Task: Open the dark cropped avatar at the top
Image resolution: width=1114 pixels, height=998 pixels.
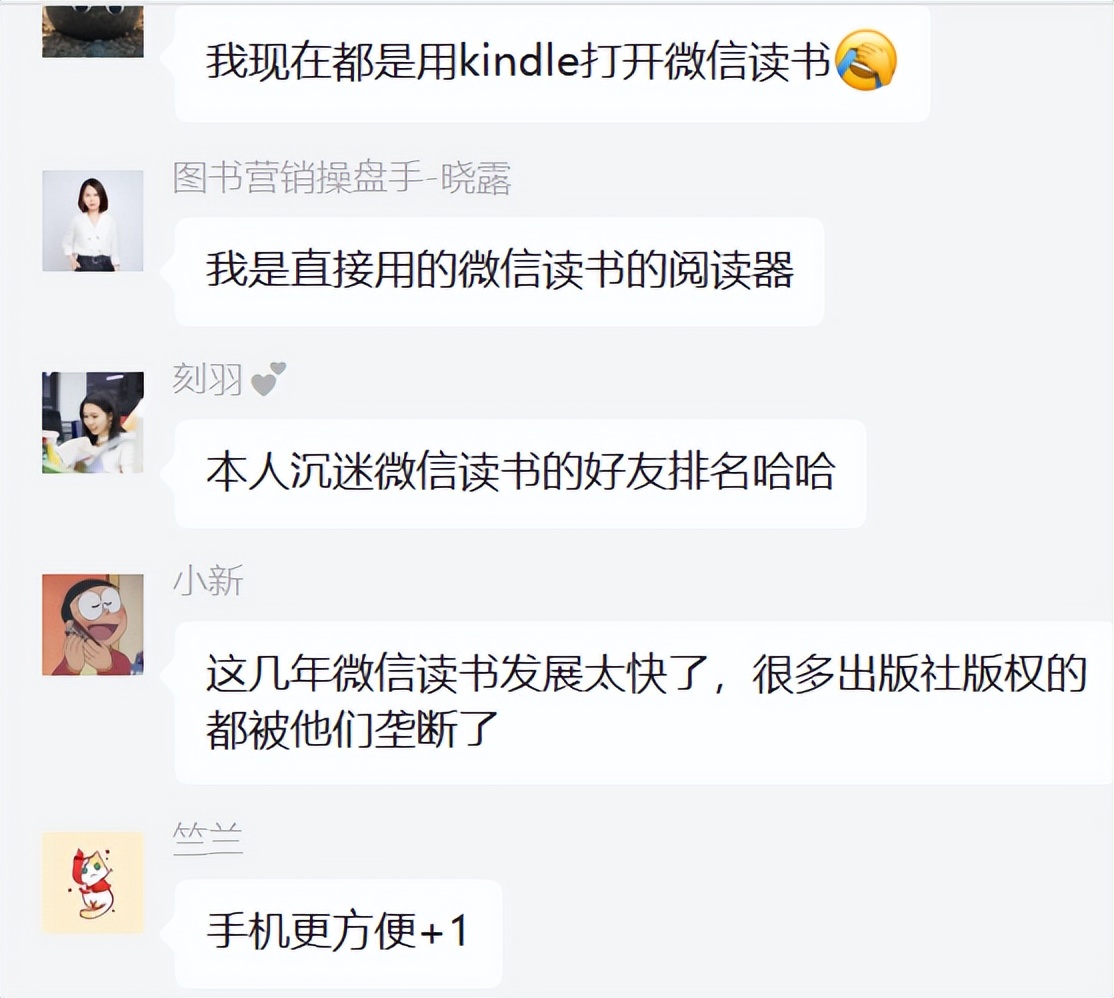Action: [x=92, y=31]
